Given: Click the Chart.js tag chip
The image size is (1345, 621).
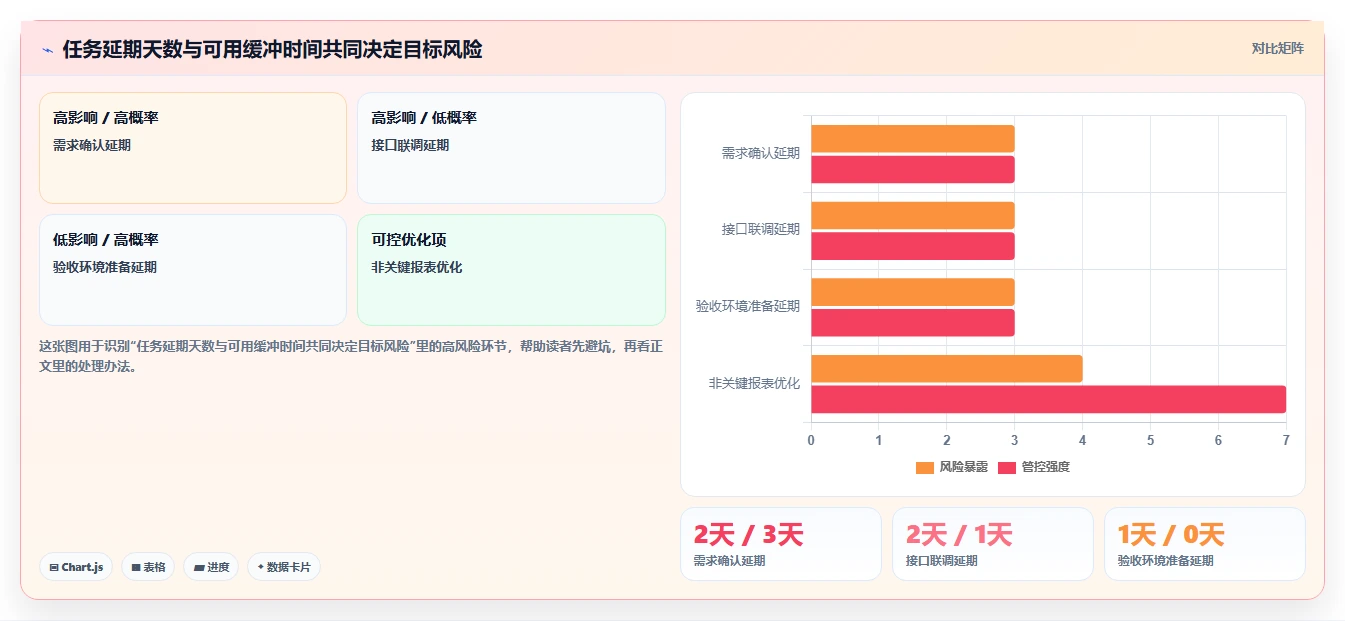Looking at the screenshot, I should coord(76,567).
